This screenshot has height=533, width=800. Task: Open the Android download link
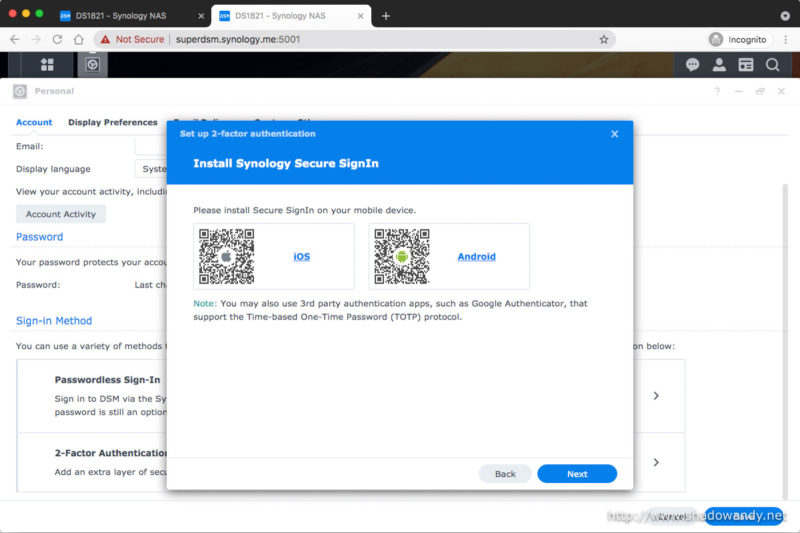click(x=477, y=257)
